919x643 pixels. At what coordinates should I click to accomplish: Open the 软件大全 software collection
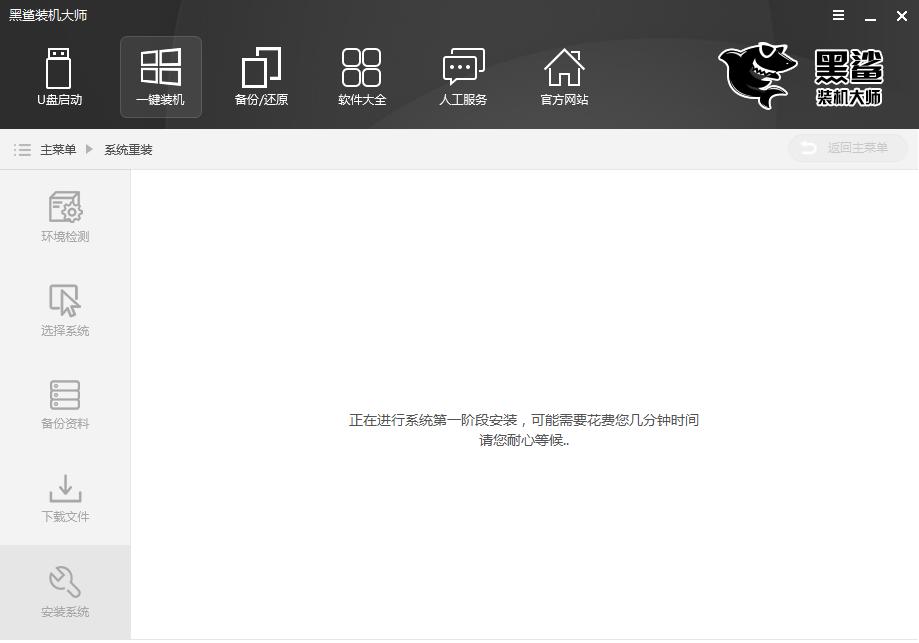pos(361,77)
